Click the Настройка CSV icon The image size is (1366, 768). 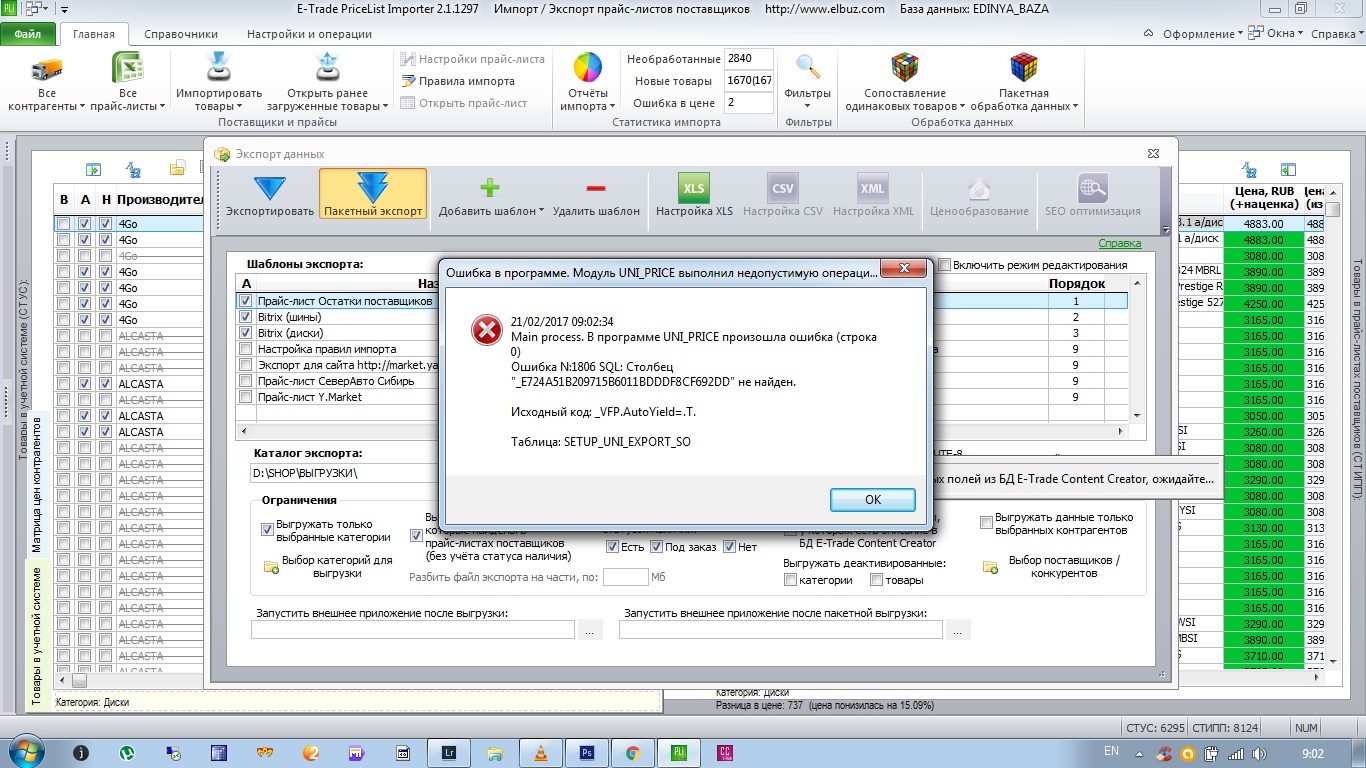tap(783, 188)
